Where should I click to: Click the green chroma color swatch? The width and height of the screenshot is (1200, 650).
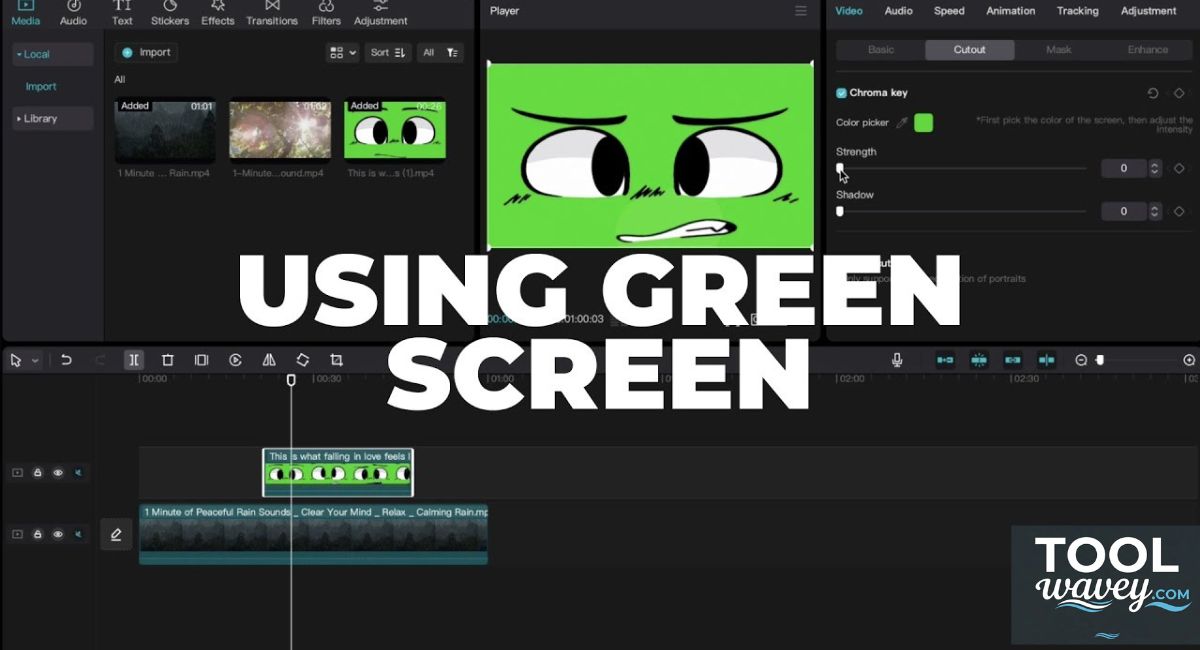pyautogui.click(x=923, y=123)
